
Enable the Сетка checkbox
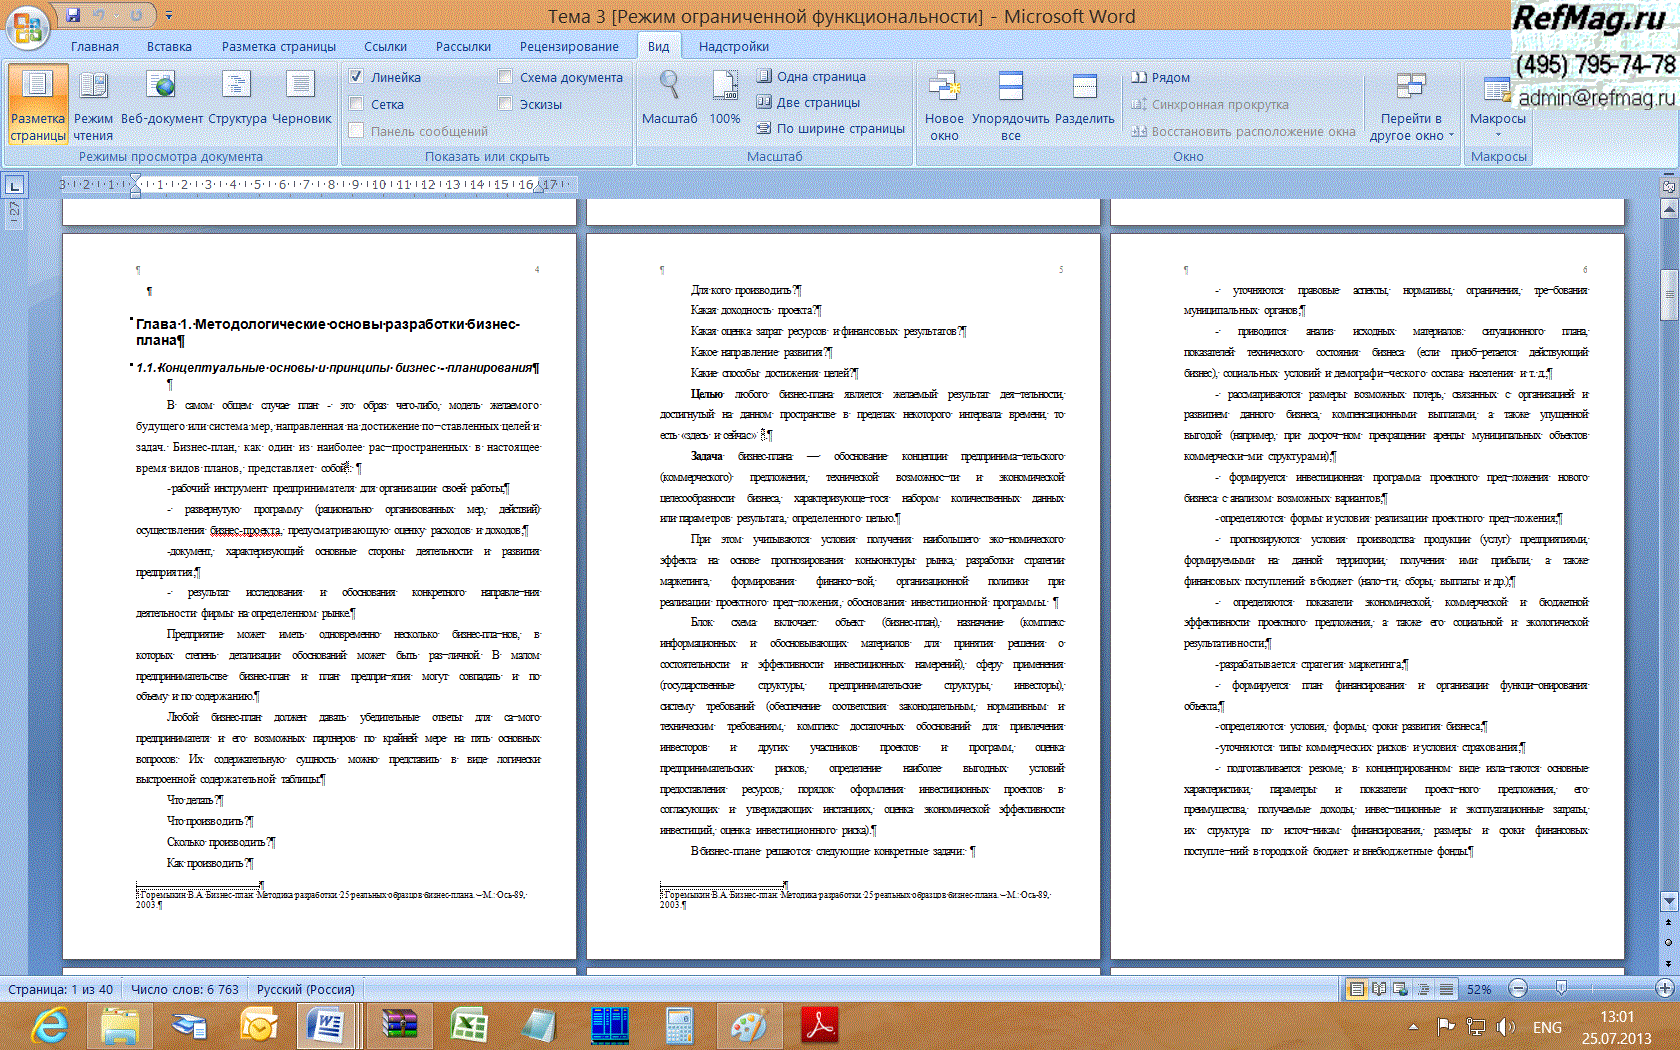pos(356,104)
